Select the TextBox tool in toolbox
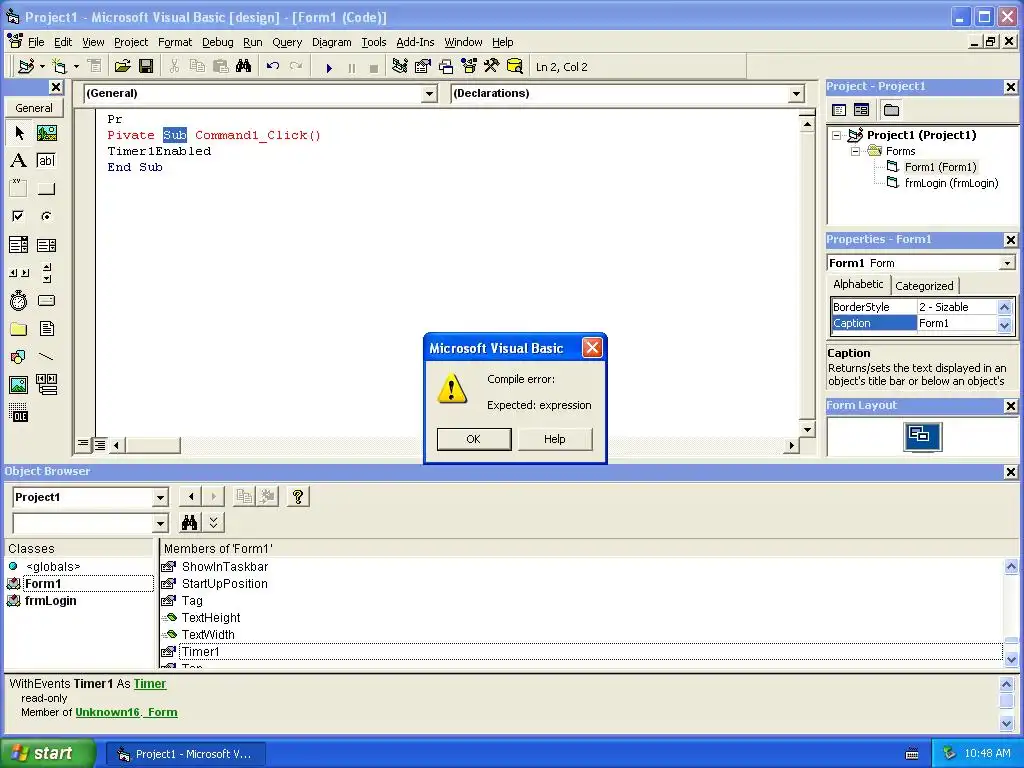This screenshot has width=1024, height=768. click(x=46, y=161)
